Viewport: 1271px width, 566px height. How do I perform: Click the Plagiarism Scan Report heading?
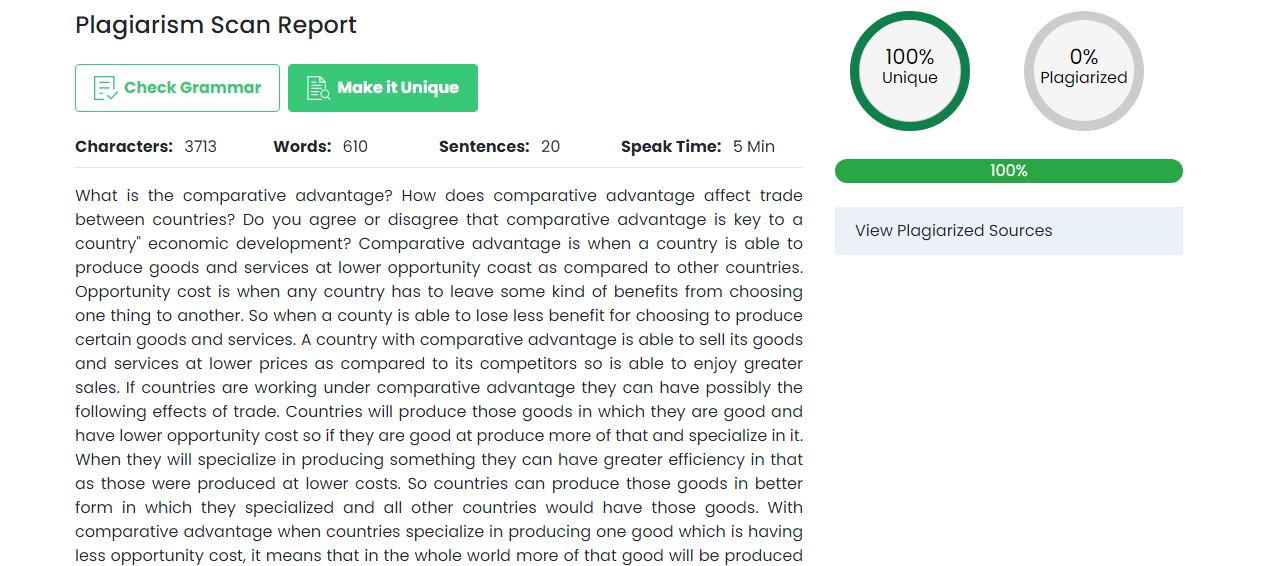pyautogui.click(x=216, y=25)
